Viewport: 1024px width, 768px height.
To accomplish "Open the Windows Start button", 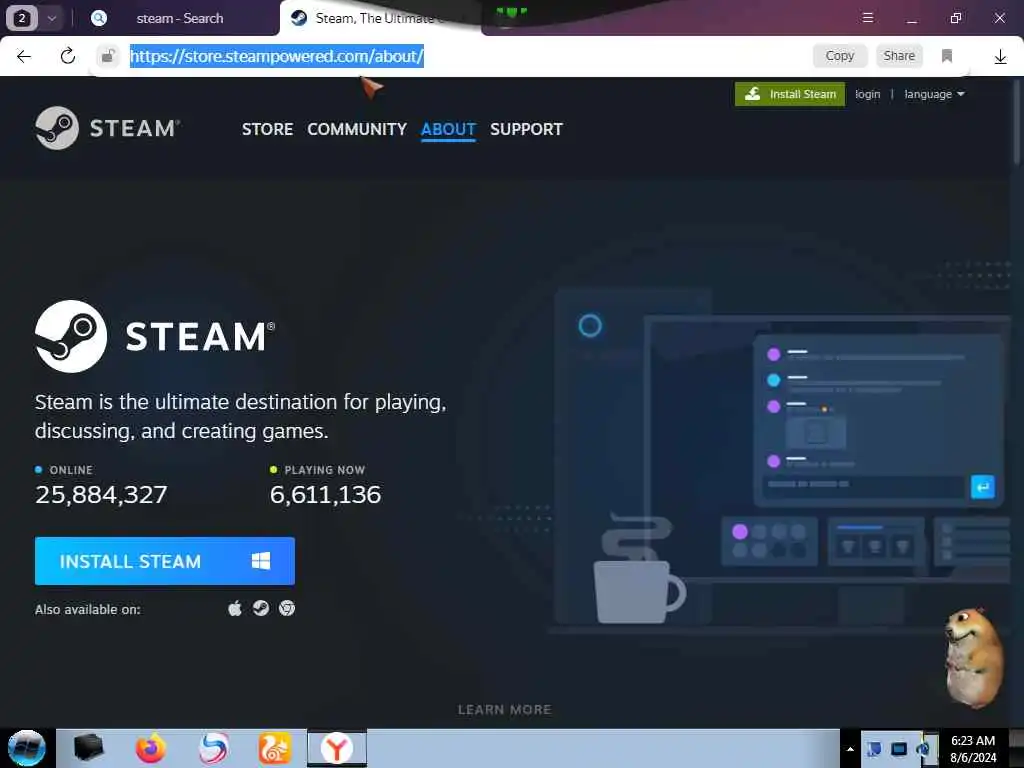I will (x=27, y=748).
